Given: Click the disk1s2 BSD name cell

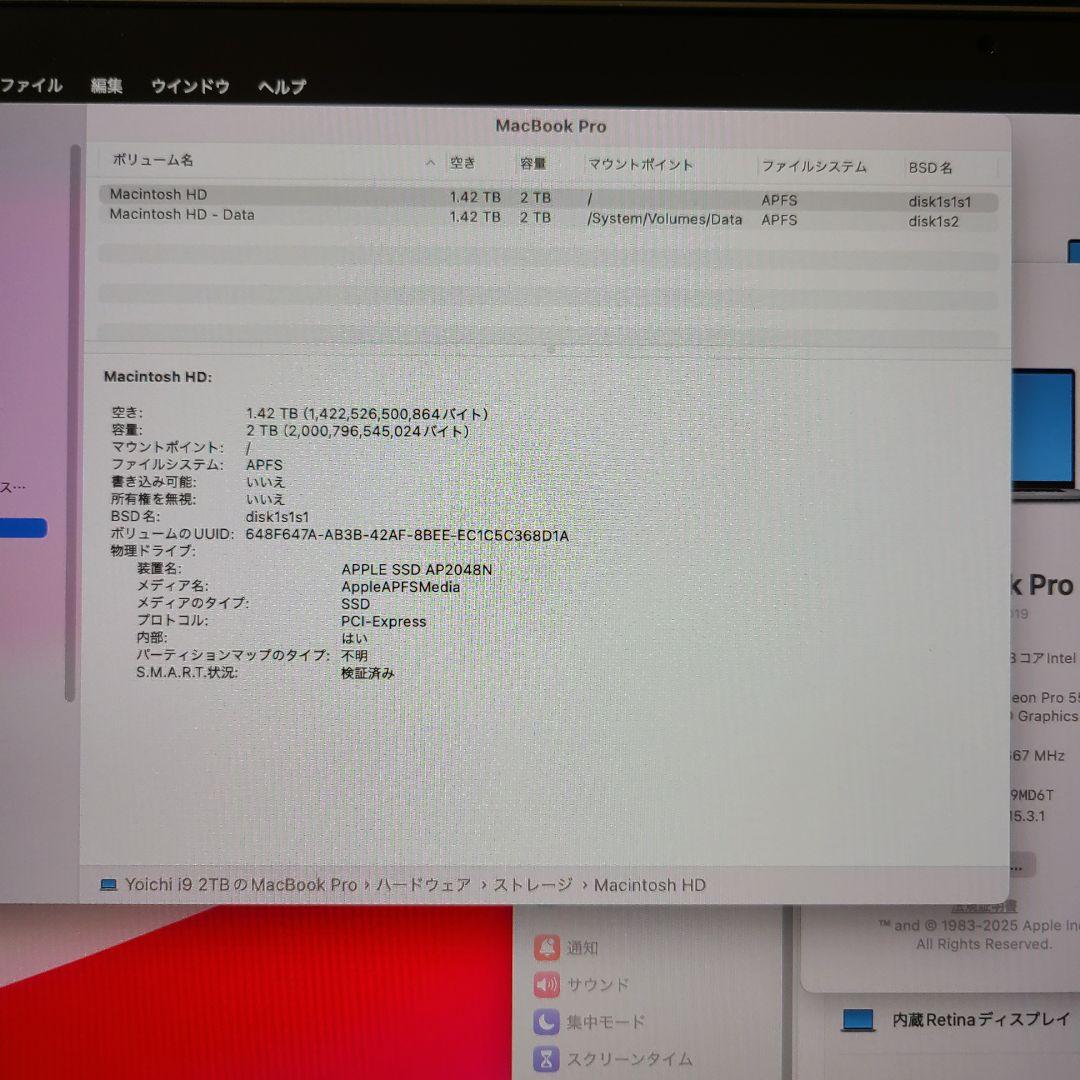Looking at the screenshot, I should click(x=933, y=221).
